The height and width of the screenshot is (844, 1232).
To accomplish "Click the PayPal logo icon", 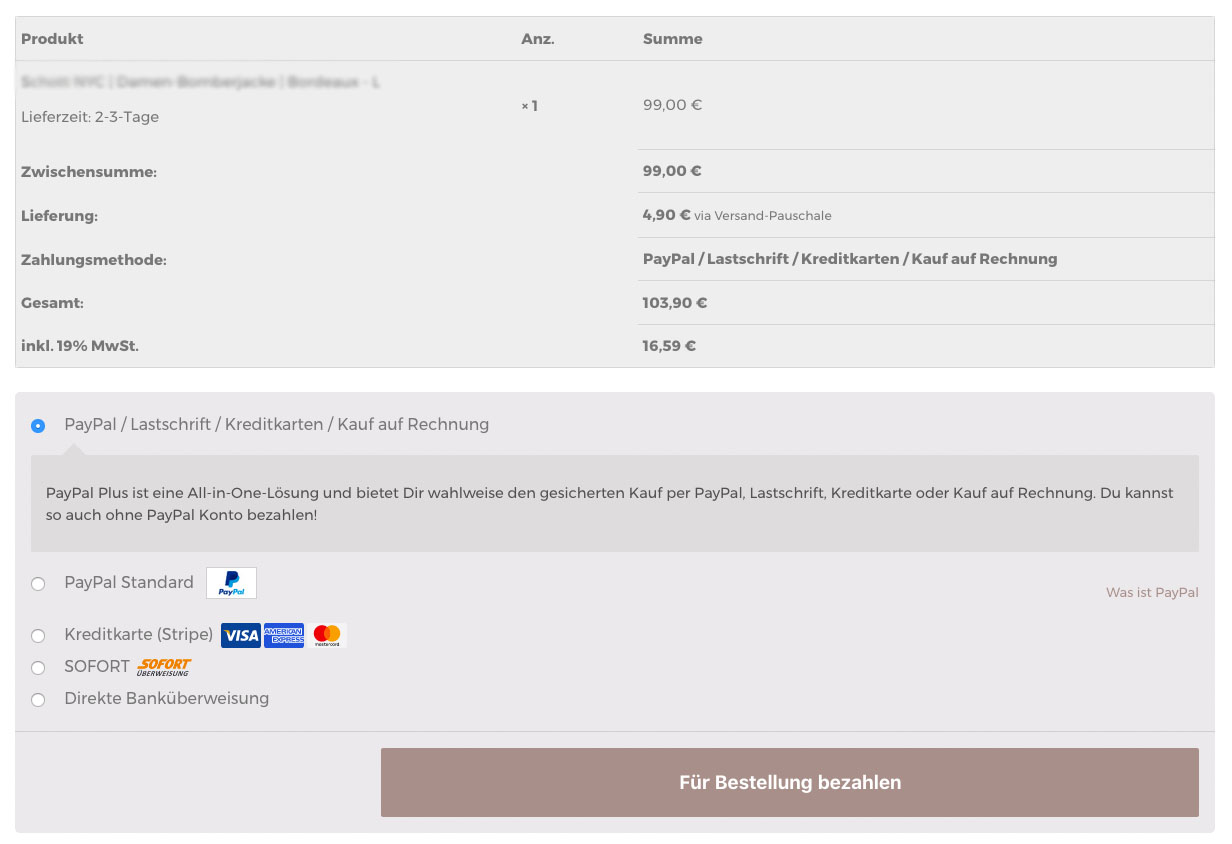I will pos(231,583).
